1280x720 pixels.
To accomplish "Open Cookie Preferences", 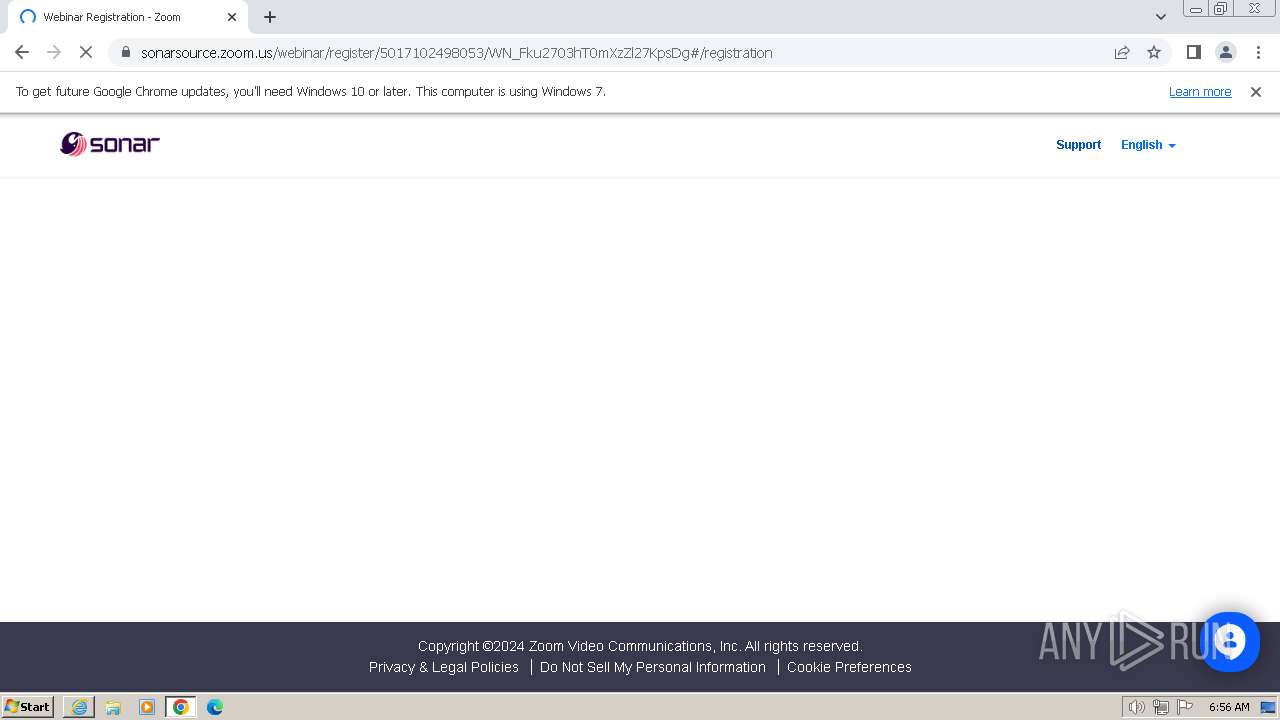I will tap(849, 667).
